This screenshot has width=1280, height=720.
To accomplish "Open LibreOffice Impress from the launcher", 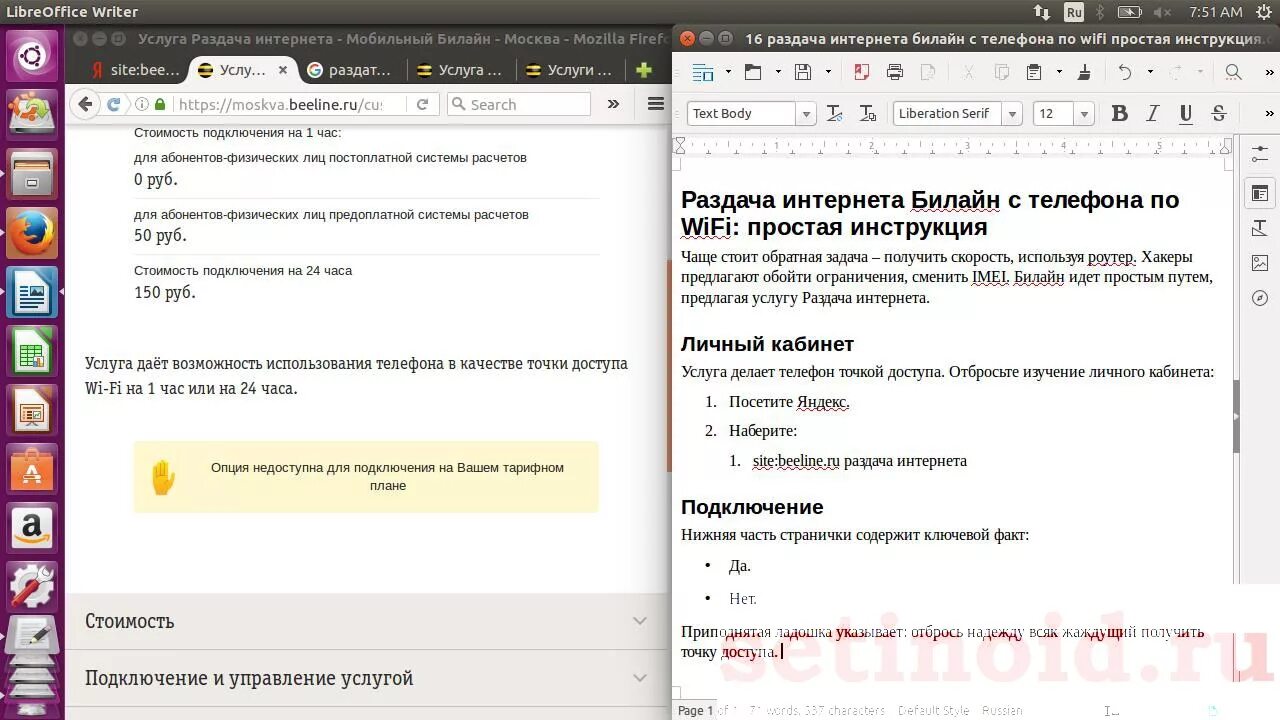I will [x=33, y=409].
